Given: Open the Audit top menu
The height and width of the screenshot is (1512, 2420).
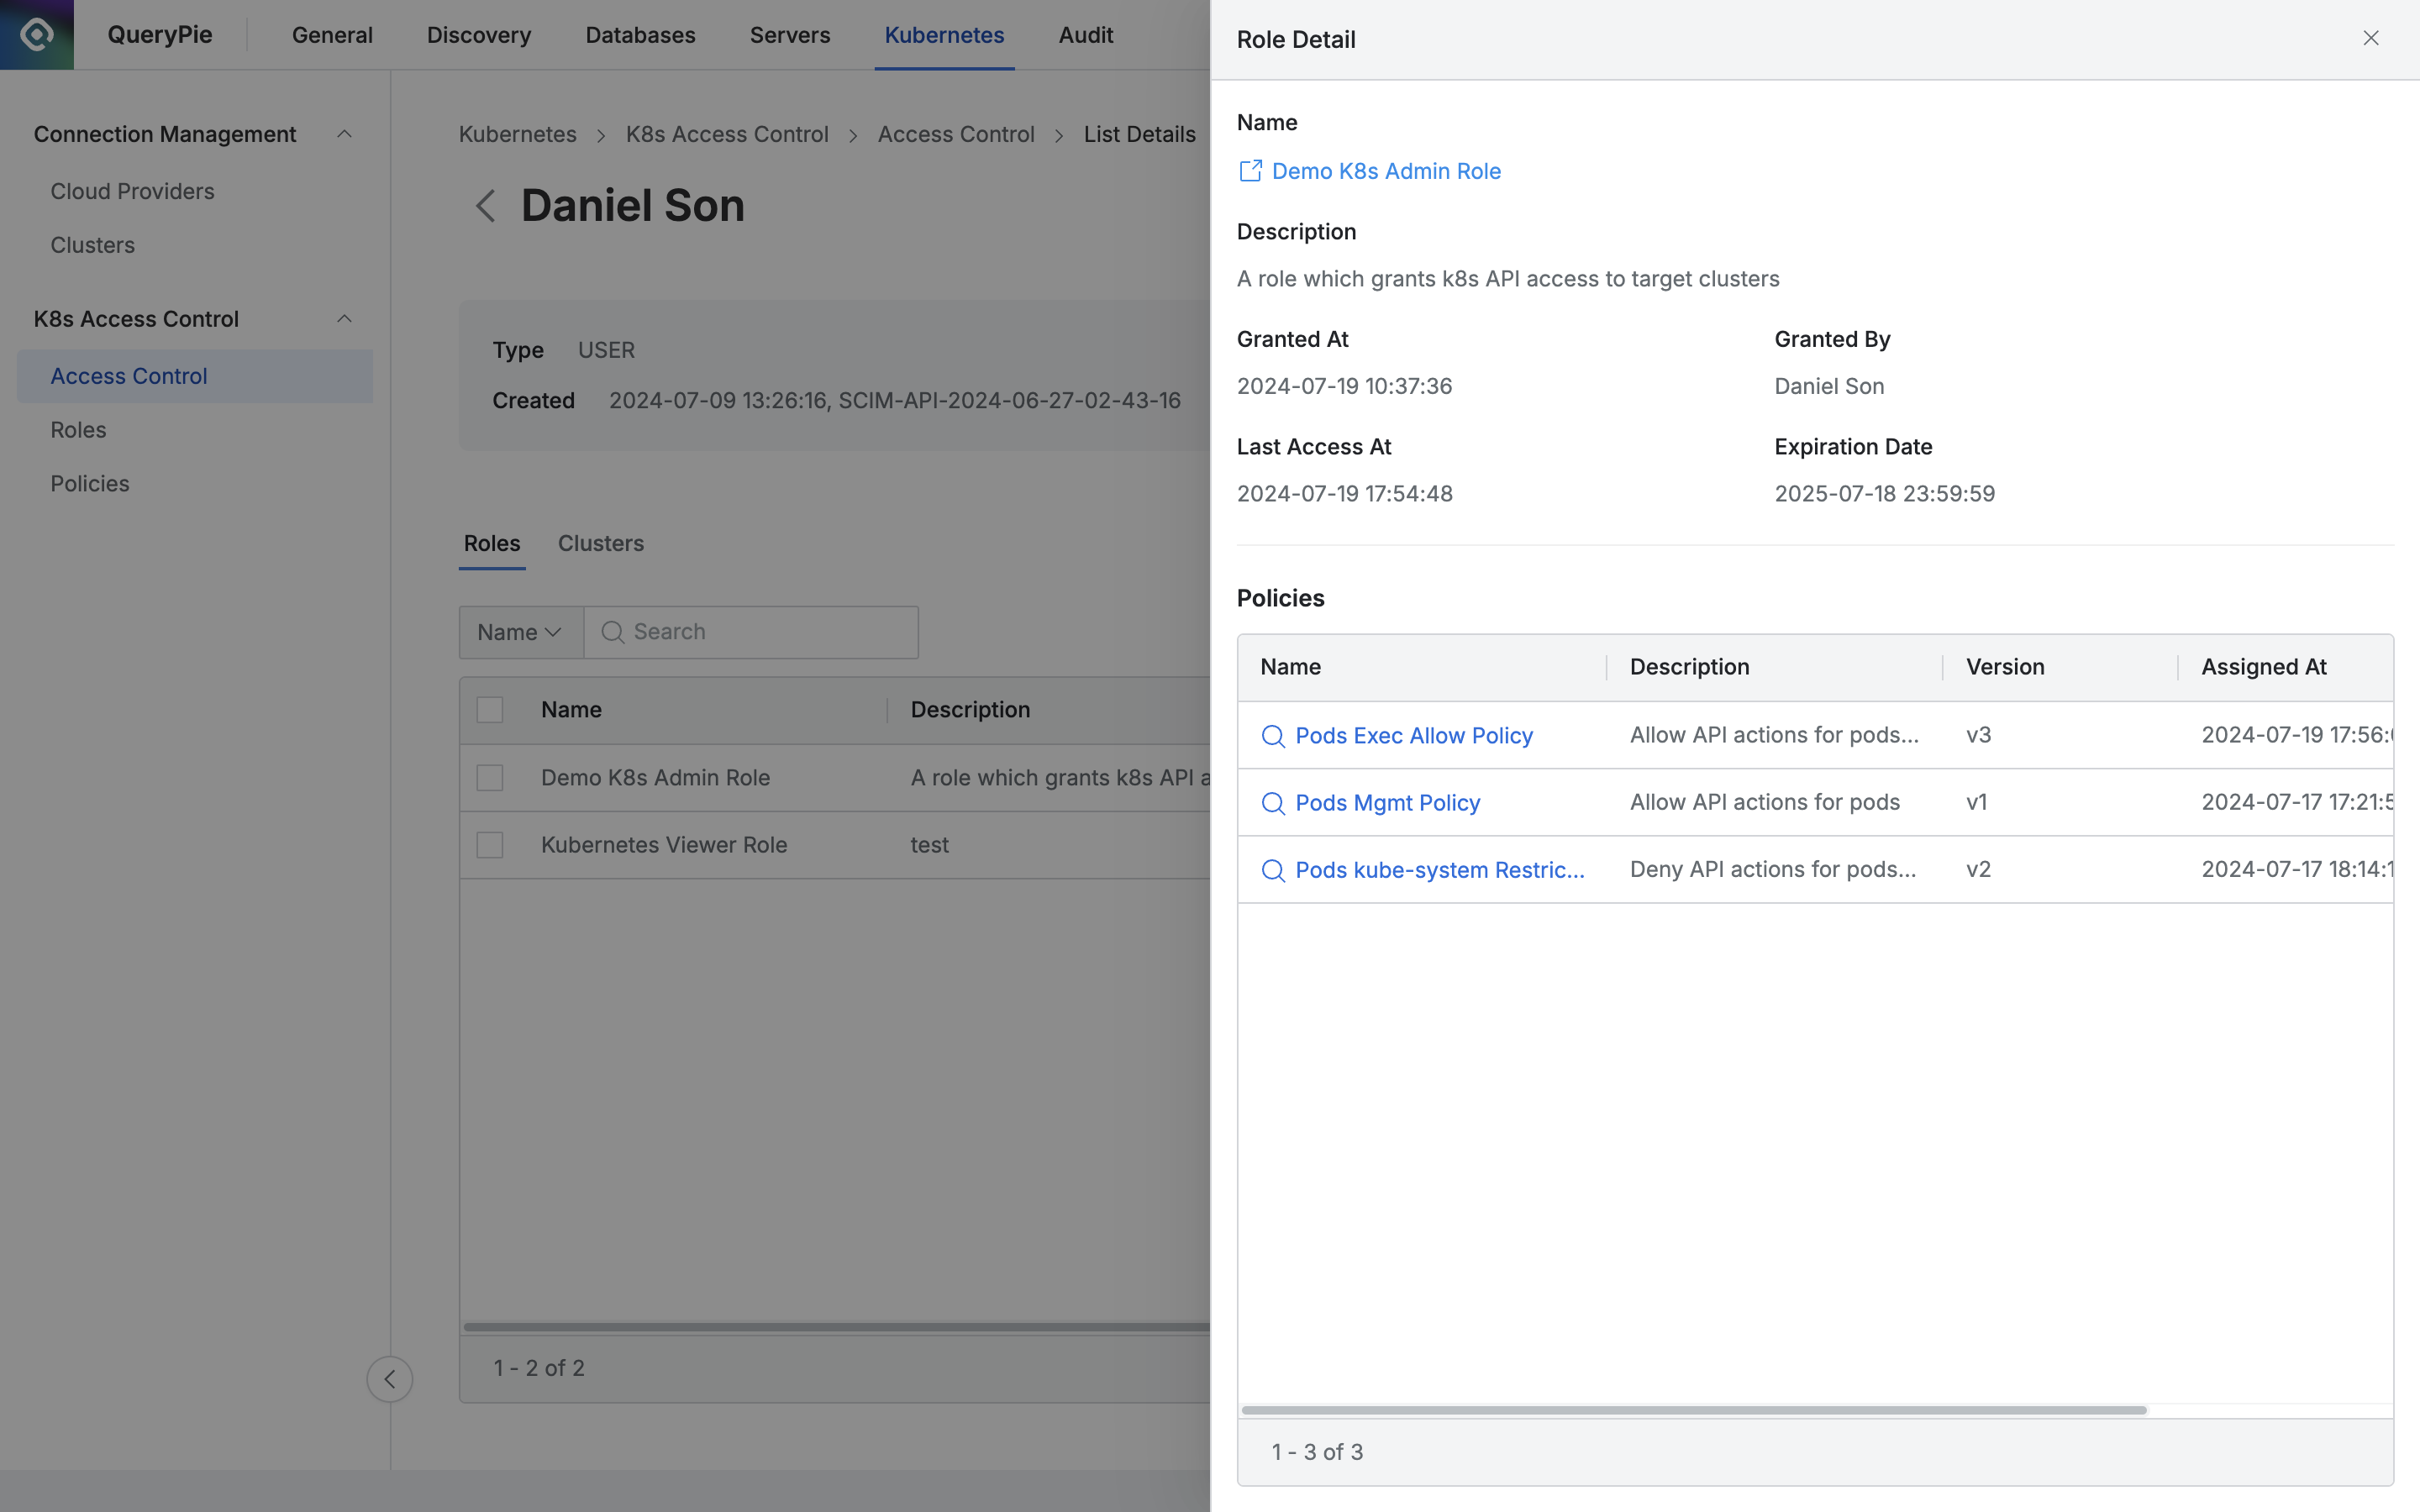Looking at the screenshot, I should click(1085, 35).
